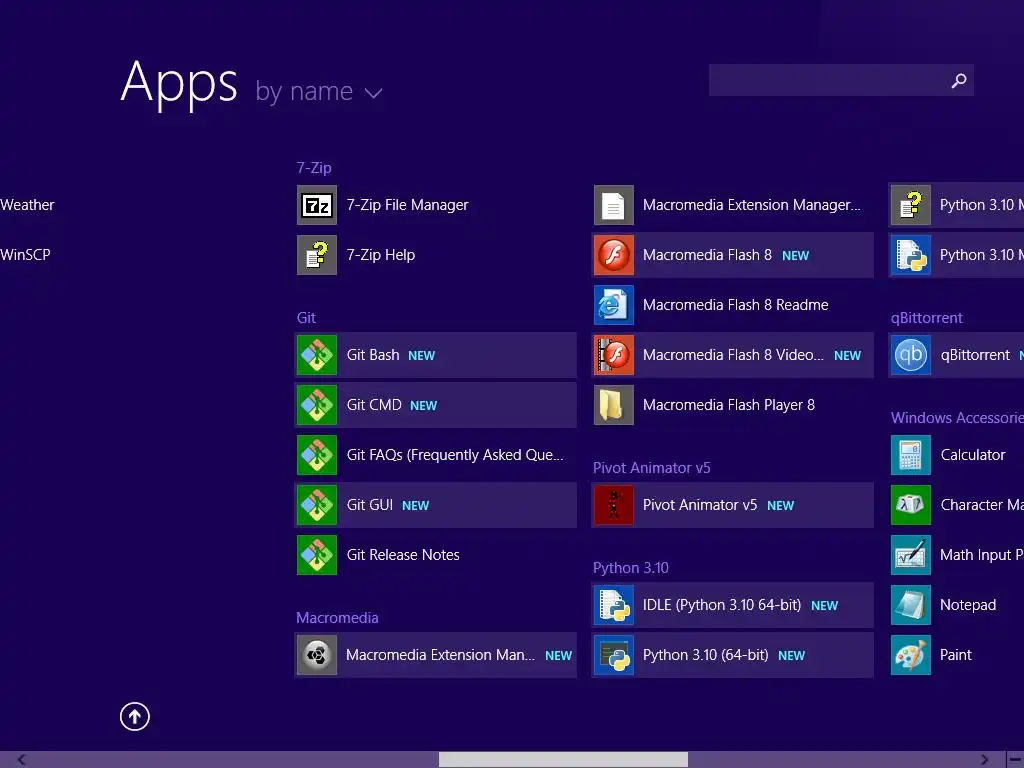Select the Pivot Animator v5 group header

(x=651, y=468)
